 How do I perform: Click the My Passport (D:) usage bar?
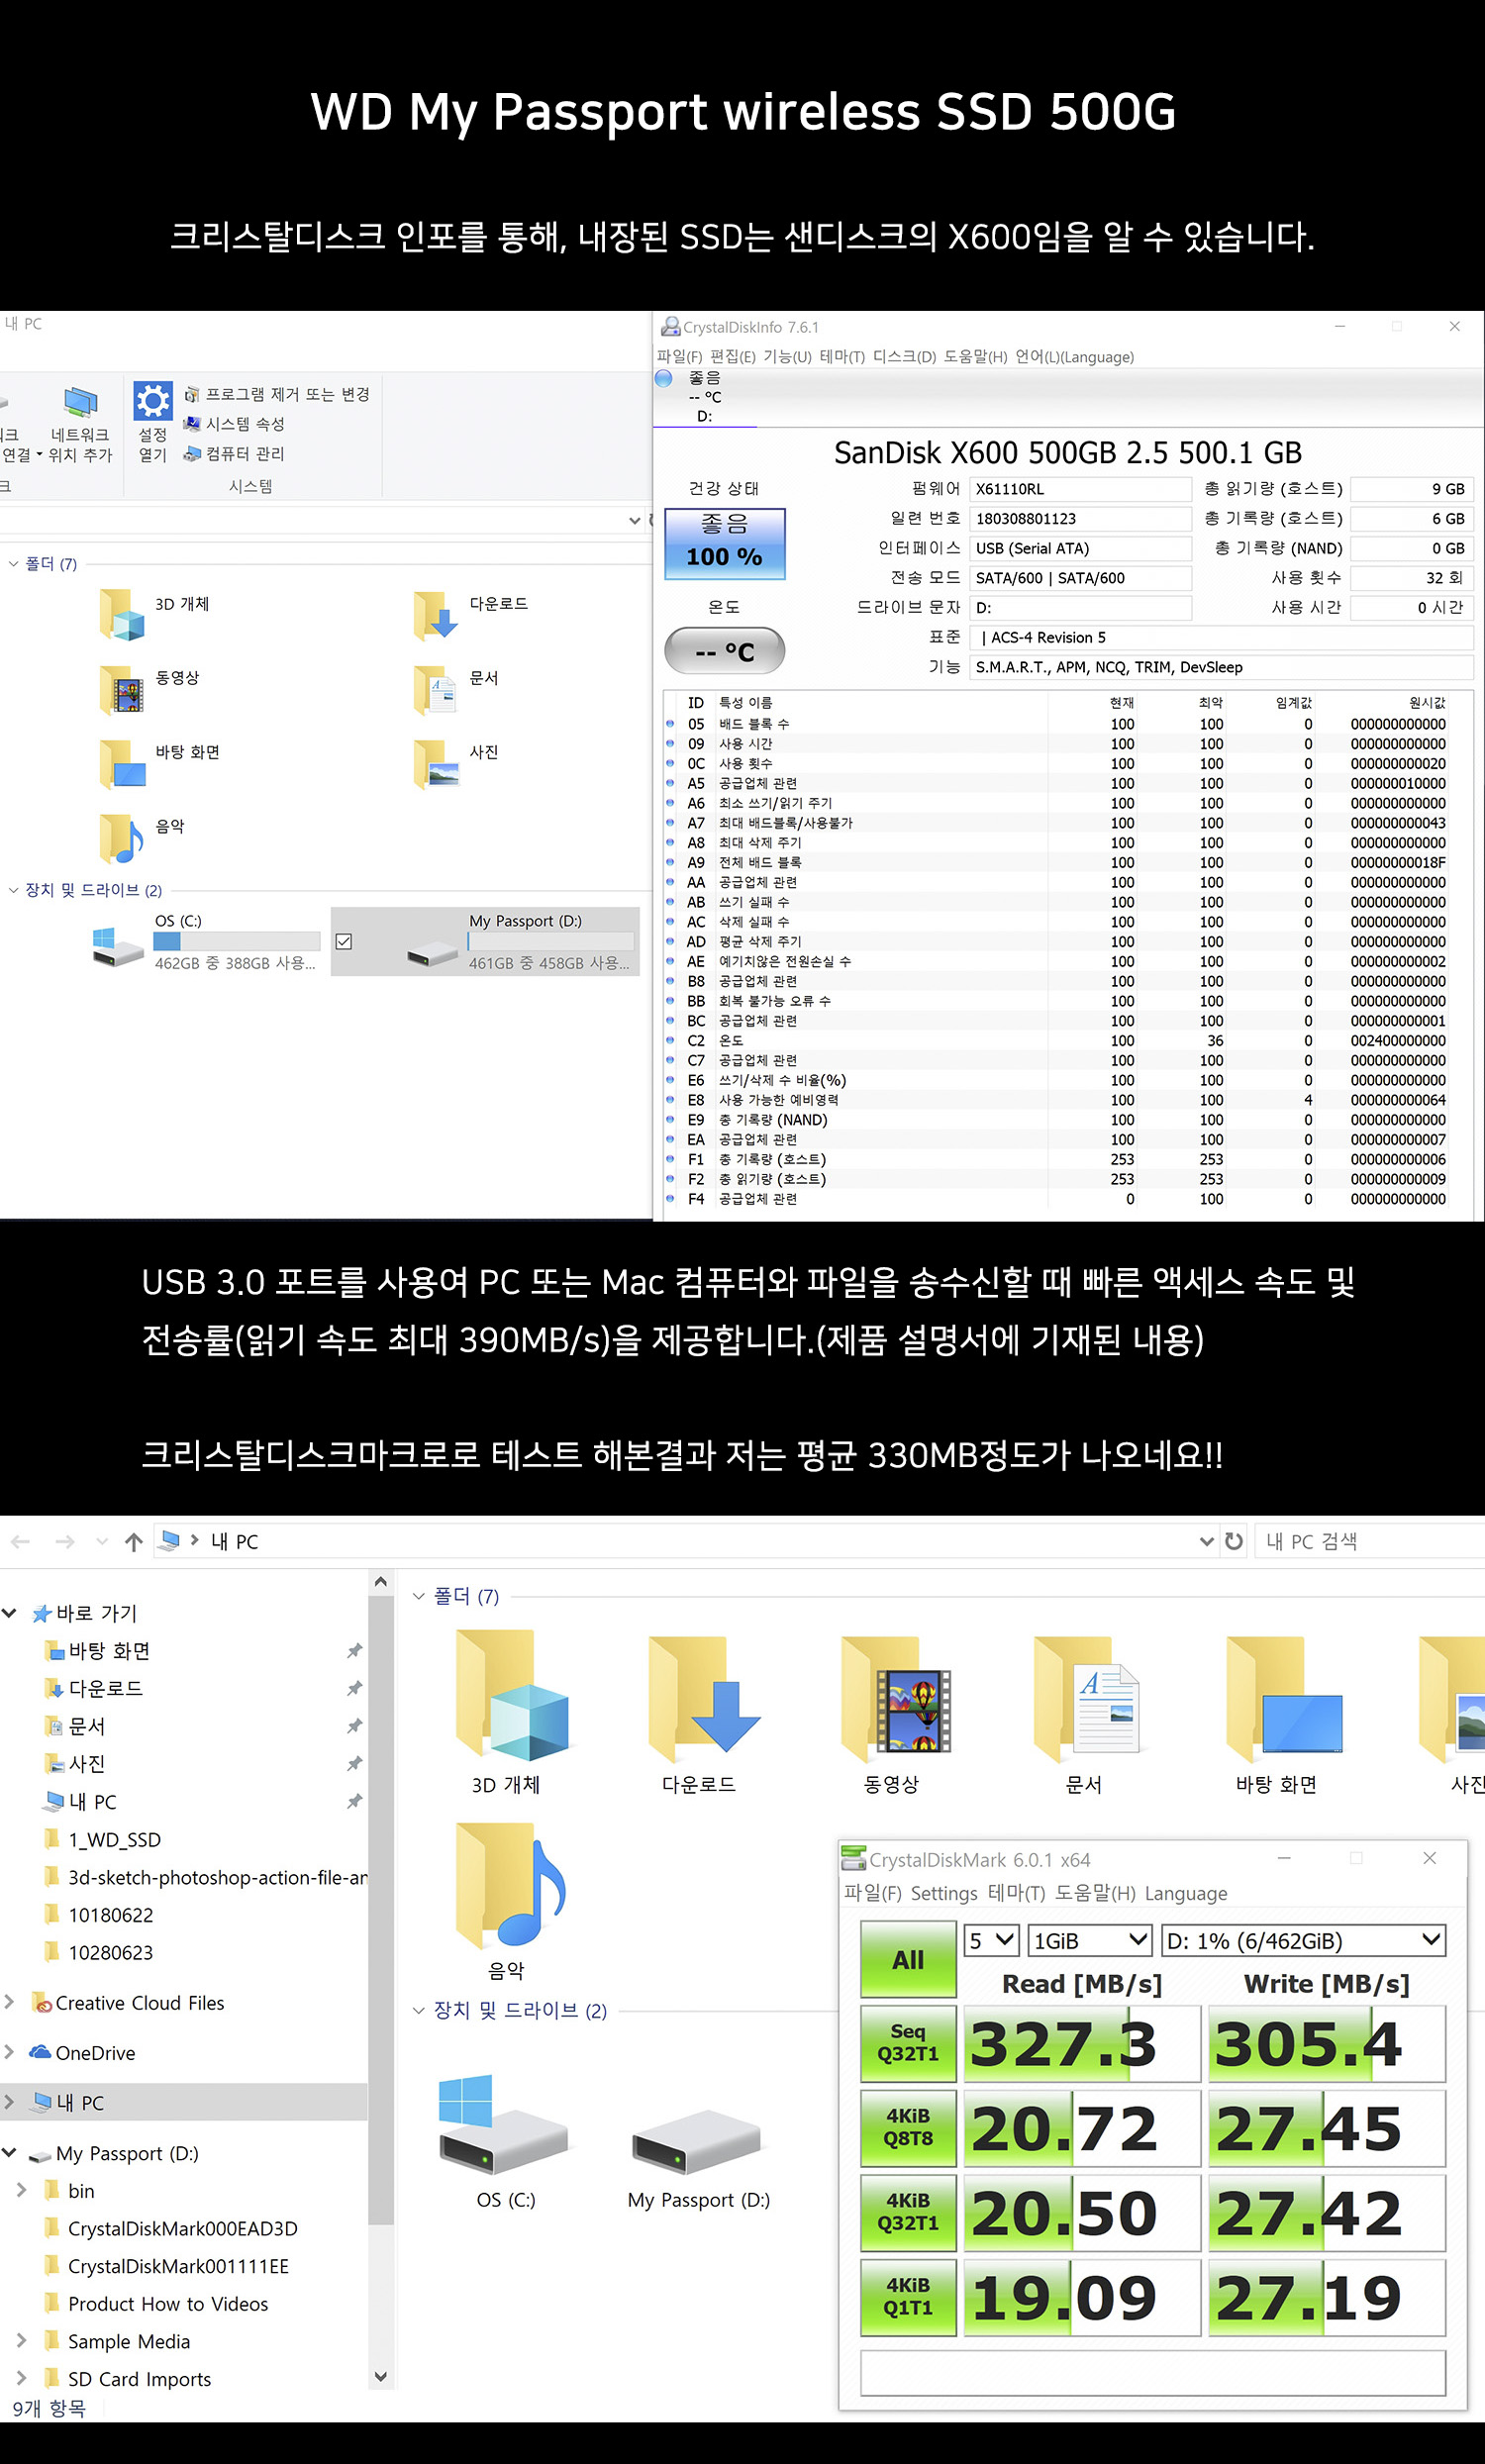pos(551,941)
